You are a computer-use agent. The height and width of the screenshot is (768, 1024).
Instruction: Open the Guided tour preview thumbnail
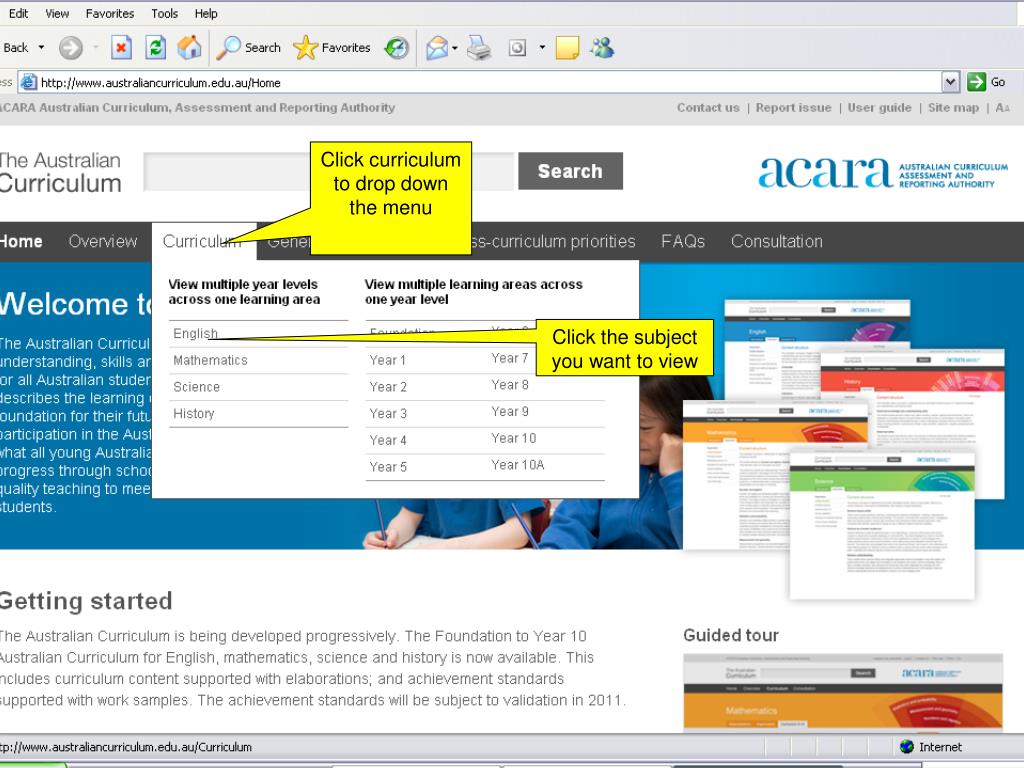click(842, 692)
